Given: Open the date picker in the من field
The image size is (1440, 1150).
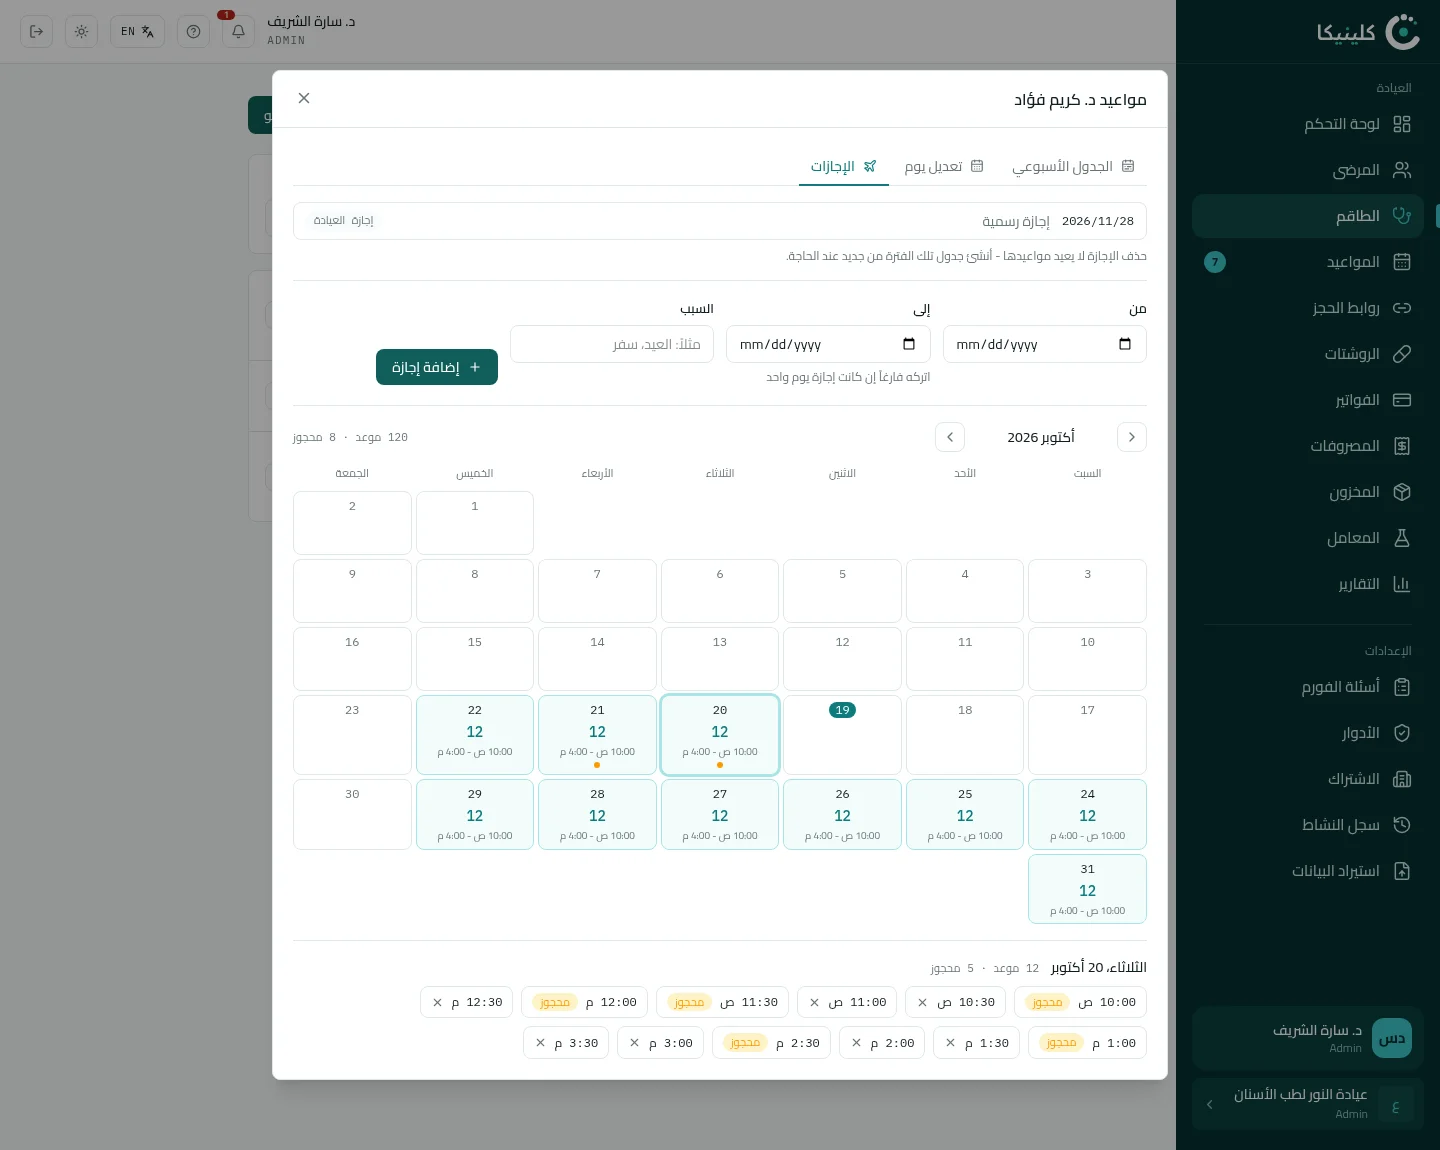Looking at the screenshot, I should (x=1125, y=345).
